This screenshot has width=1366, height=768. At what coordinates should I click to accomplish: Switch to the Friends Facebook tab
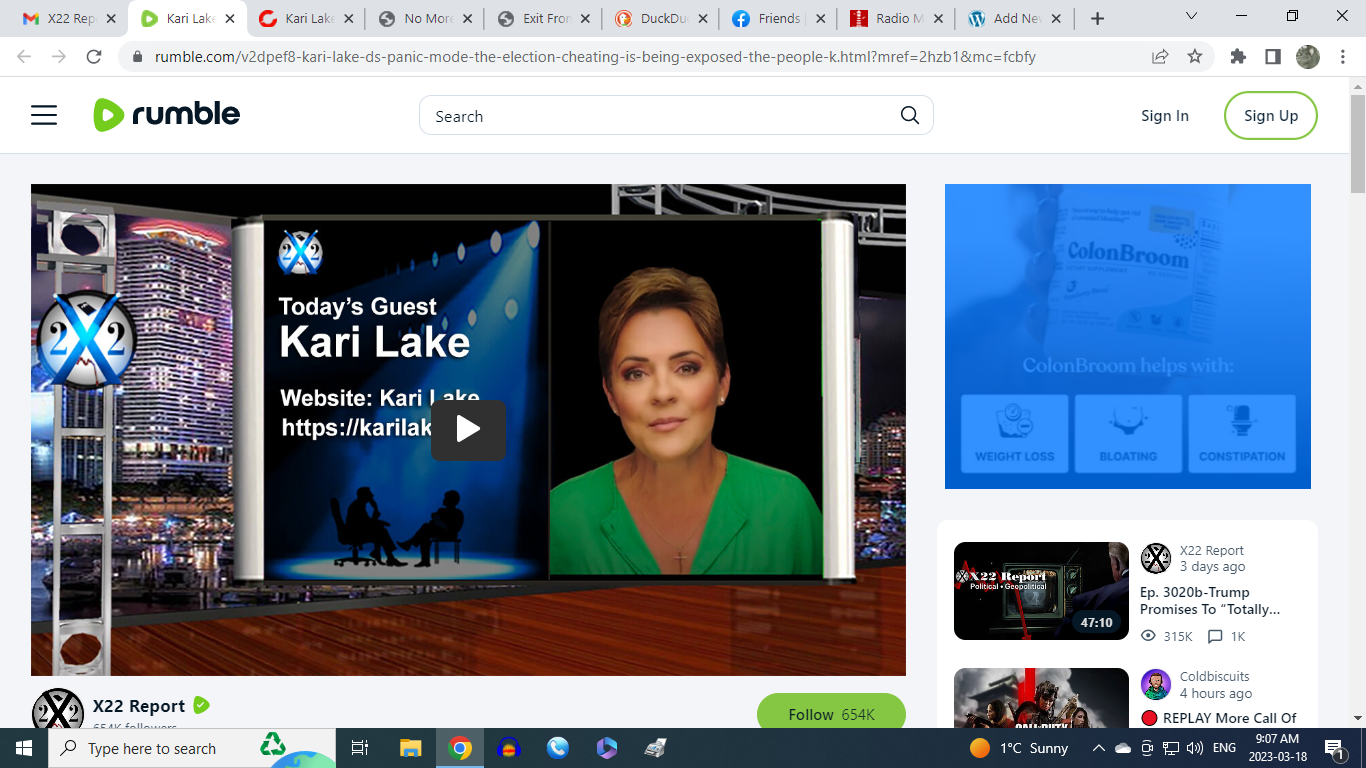click(777, 18)
